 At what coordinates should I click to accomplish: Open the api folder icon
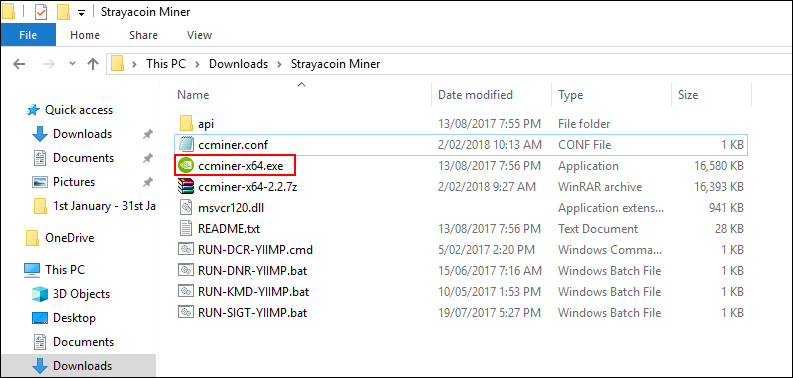pyautogui.click(x=186, y=123)
